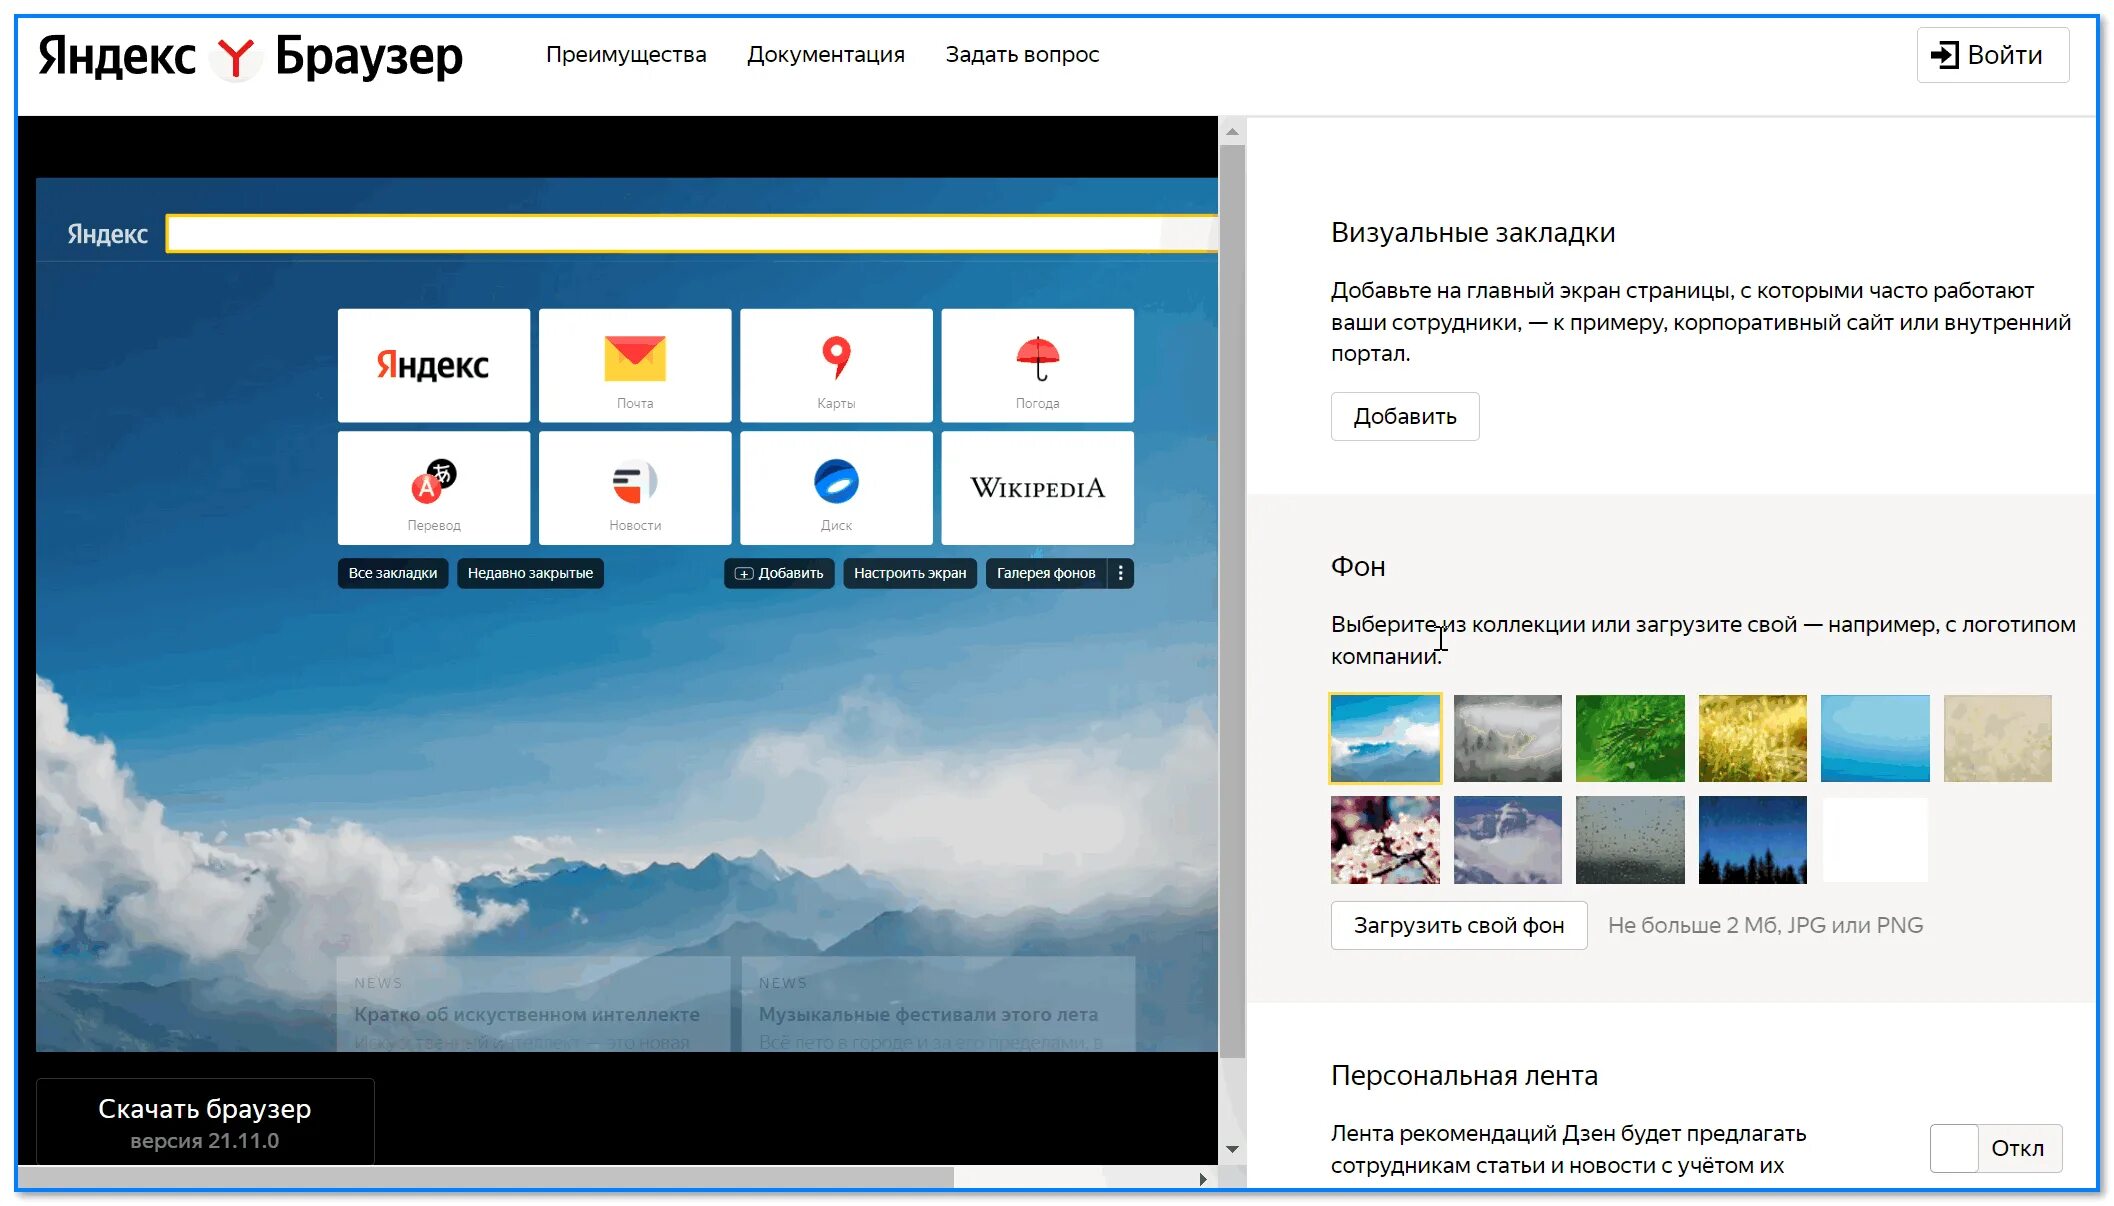Click Недавно закрытые button
Screen dimensions: 2114x1206
pos(530,573)
